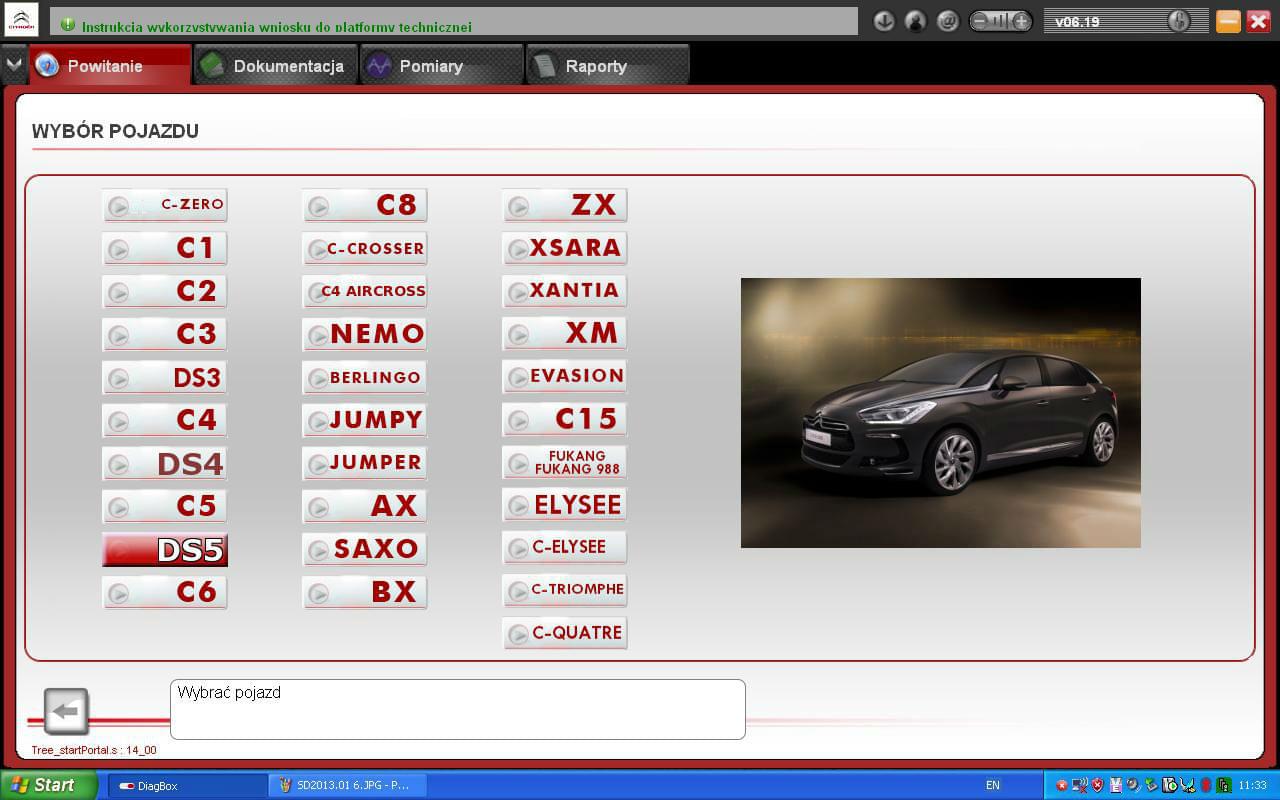Image resolution: width=1280 pixels, height=800 pixels.
Task: Click the download arrow icon in top bar
Action: pos(884,21)
